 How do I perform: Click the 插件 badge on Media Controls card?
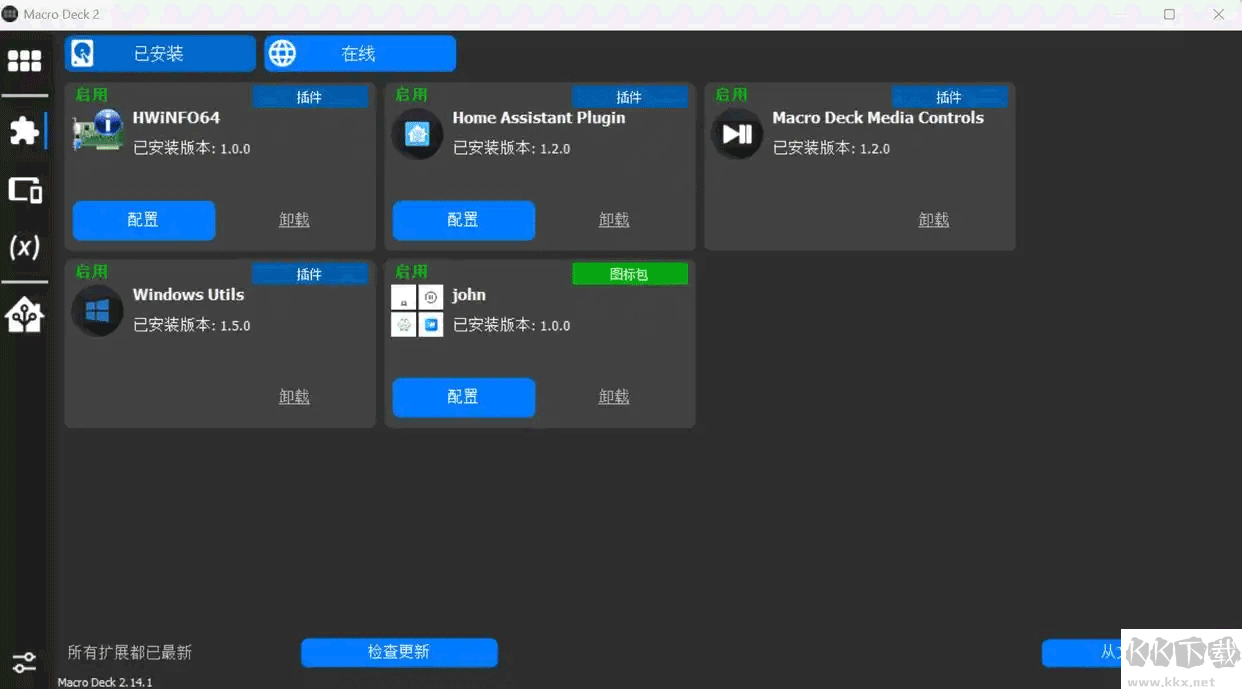click(950, 97)
